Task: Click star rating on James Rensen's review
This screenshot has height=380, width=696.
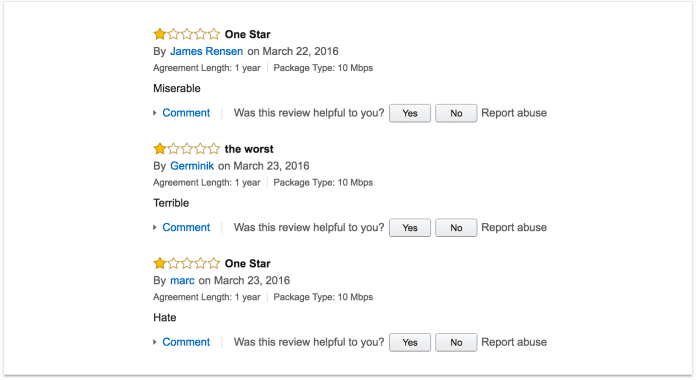Action: point(186,34)
